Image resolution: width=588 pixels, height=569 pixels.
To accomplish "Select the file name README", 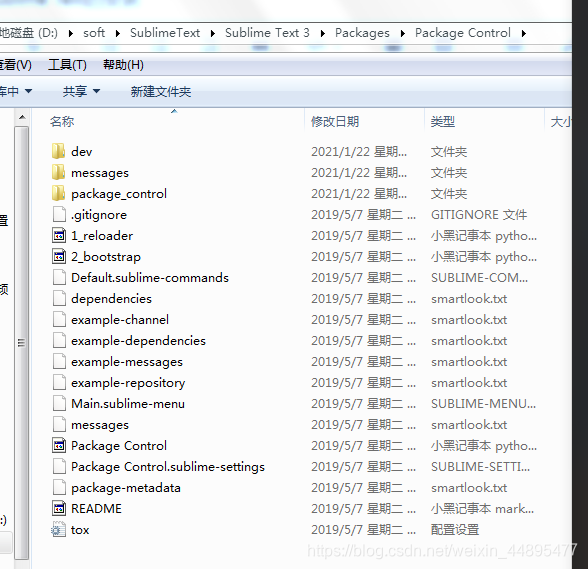I will tap(96, 509).
